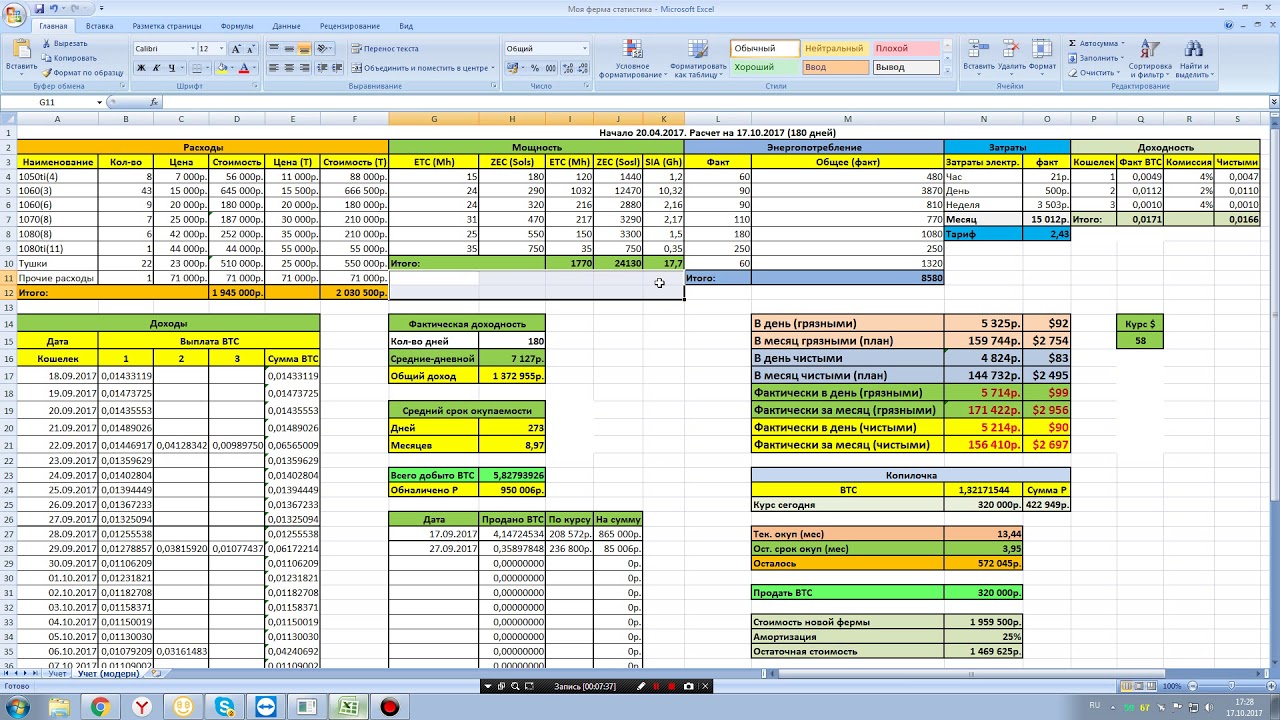Switch to the Формулы ribbon tab
Image resolution: width=1280 pixels, height=720 pixels.
(x=236, y=26)
